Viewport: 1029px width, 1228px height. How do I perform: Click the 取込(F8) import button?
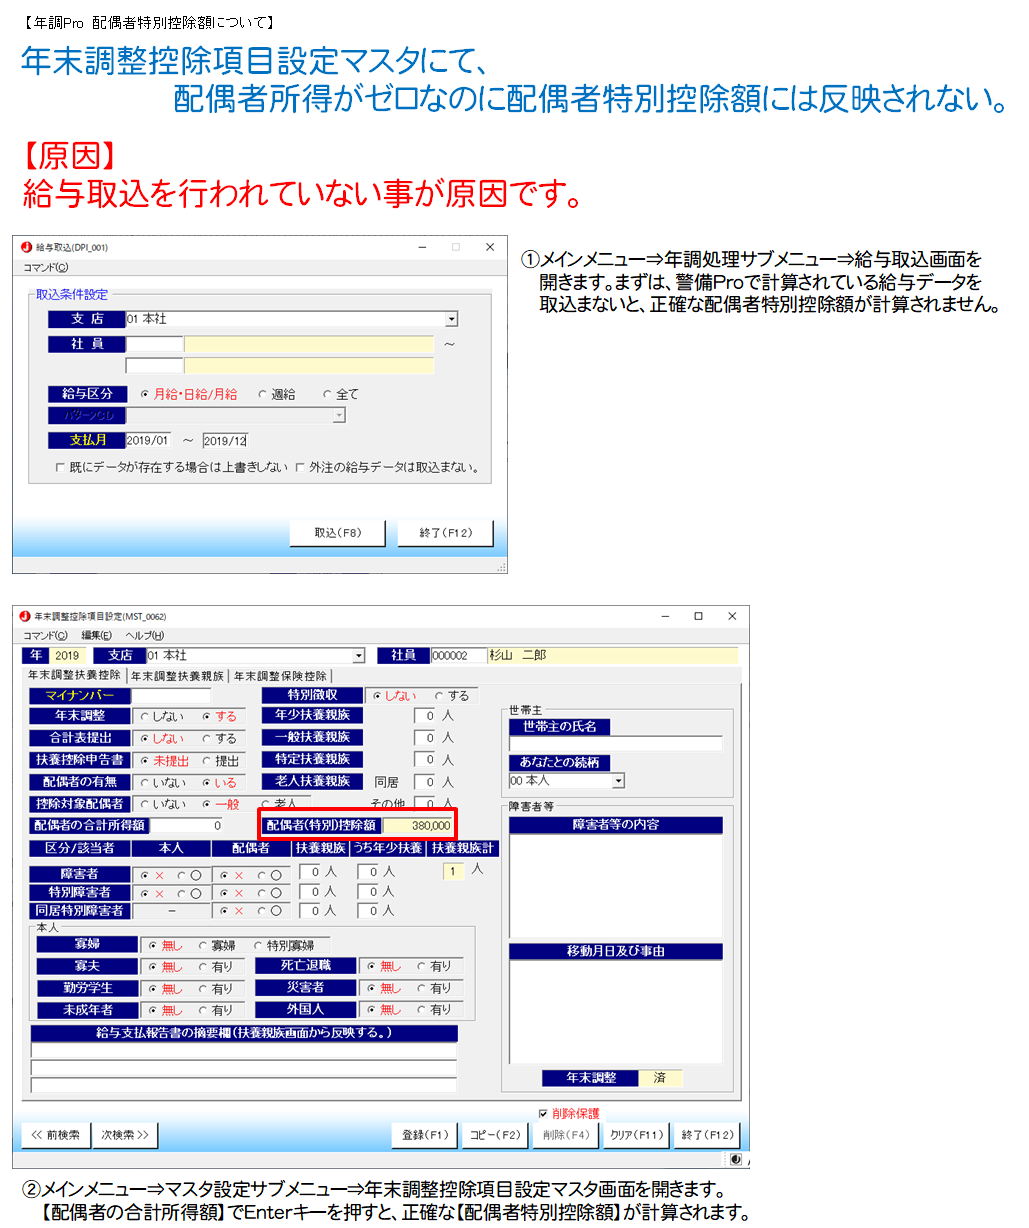pyautogui.click(x=338, y=533)
